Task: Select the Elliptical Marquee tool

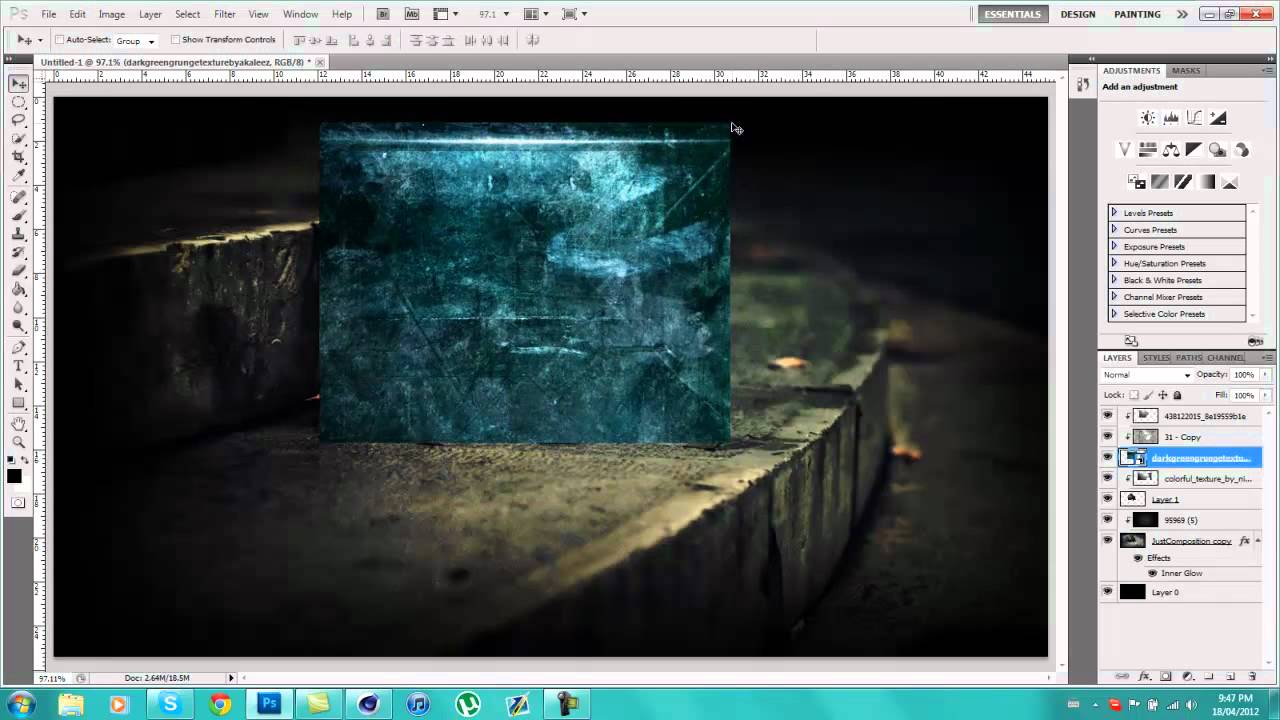Action: (x=19, y=102)
